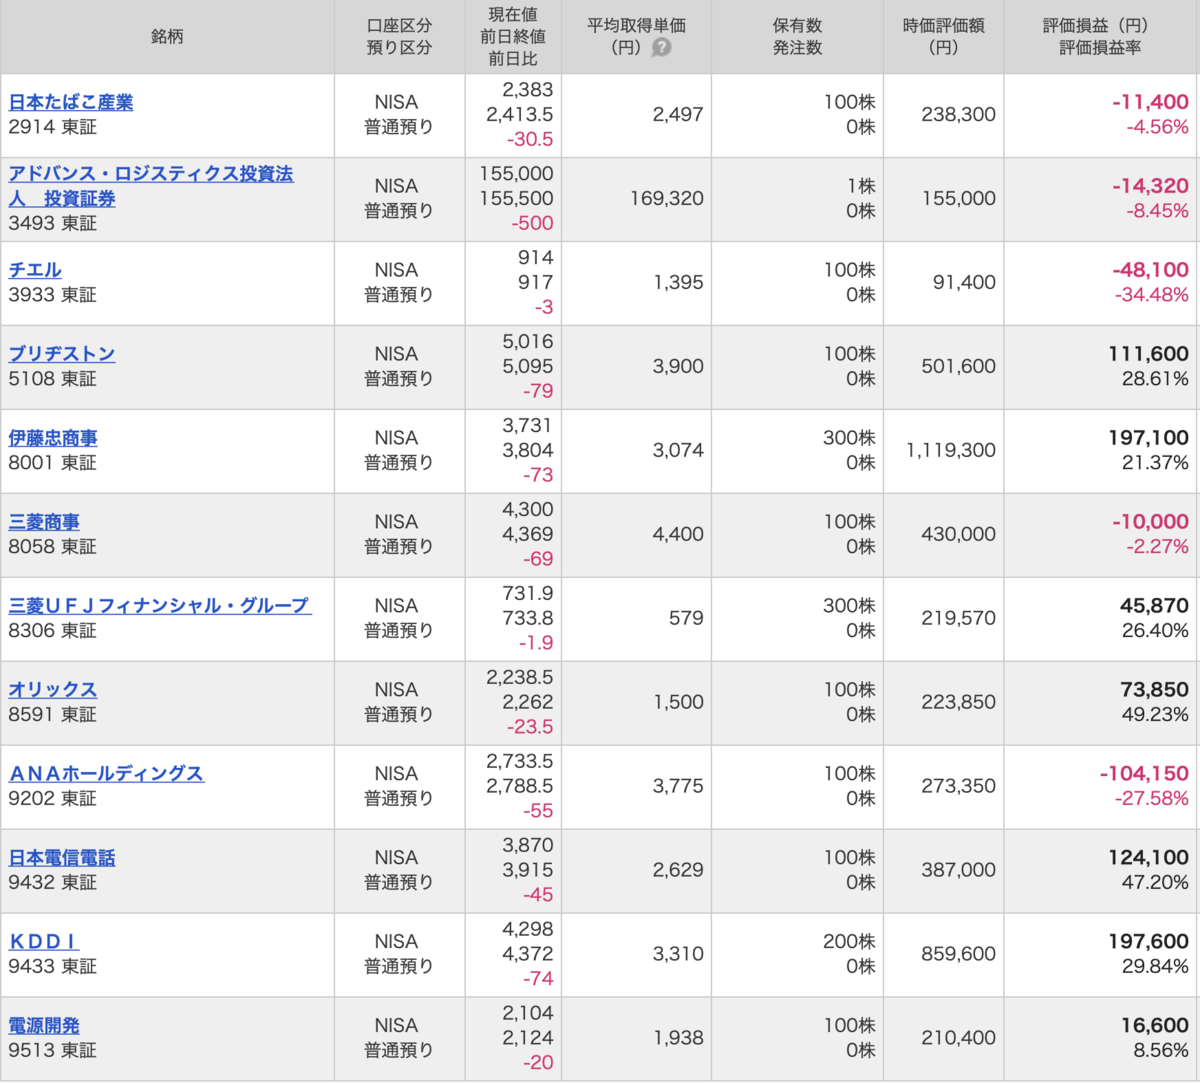Image resolution: width=1200 pixels, height=1083 pixels.
Task: Open the ANAホールディングス stock link
Action: click(106, 774)
